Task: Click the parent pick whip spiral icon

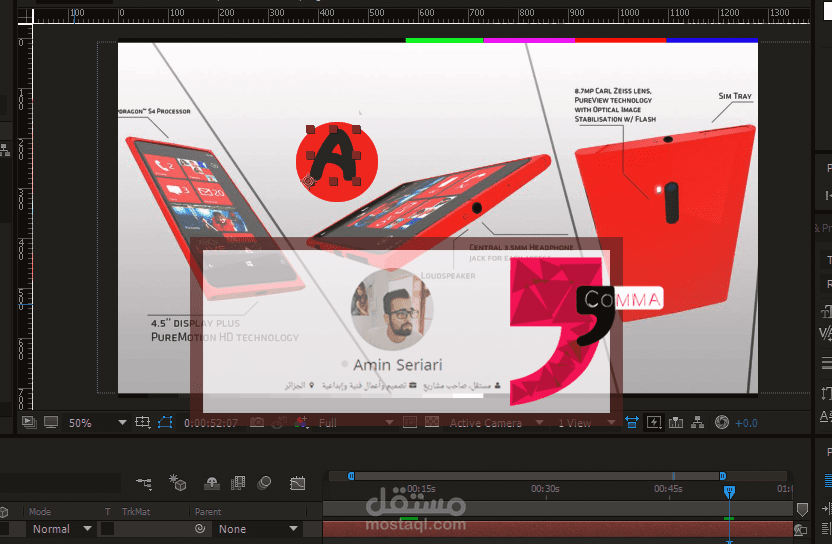Action: click(200, 529)
